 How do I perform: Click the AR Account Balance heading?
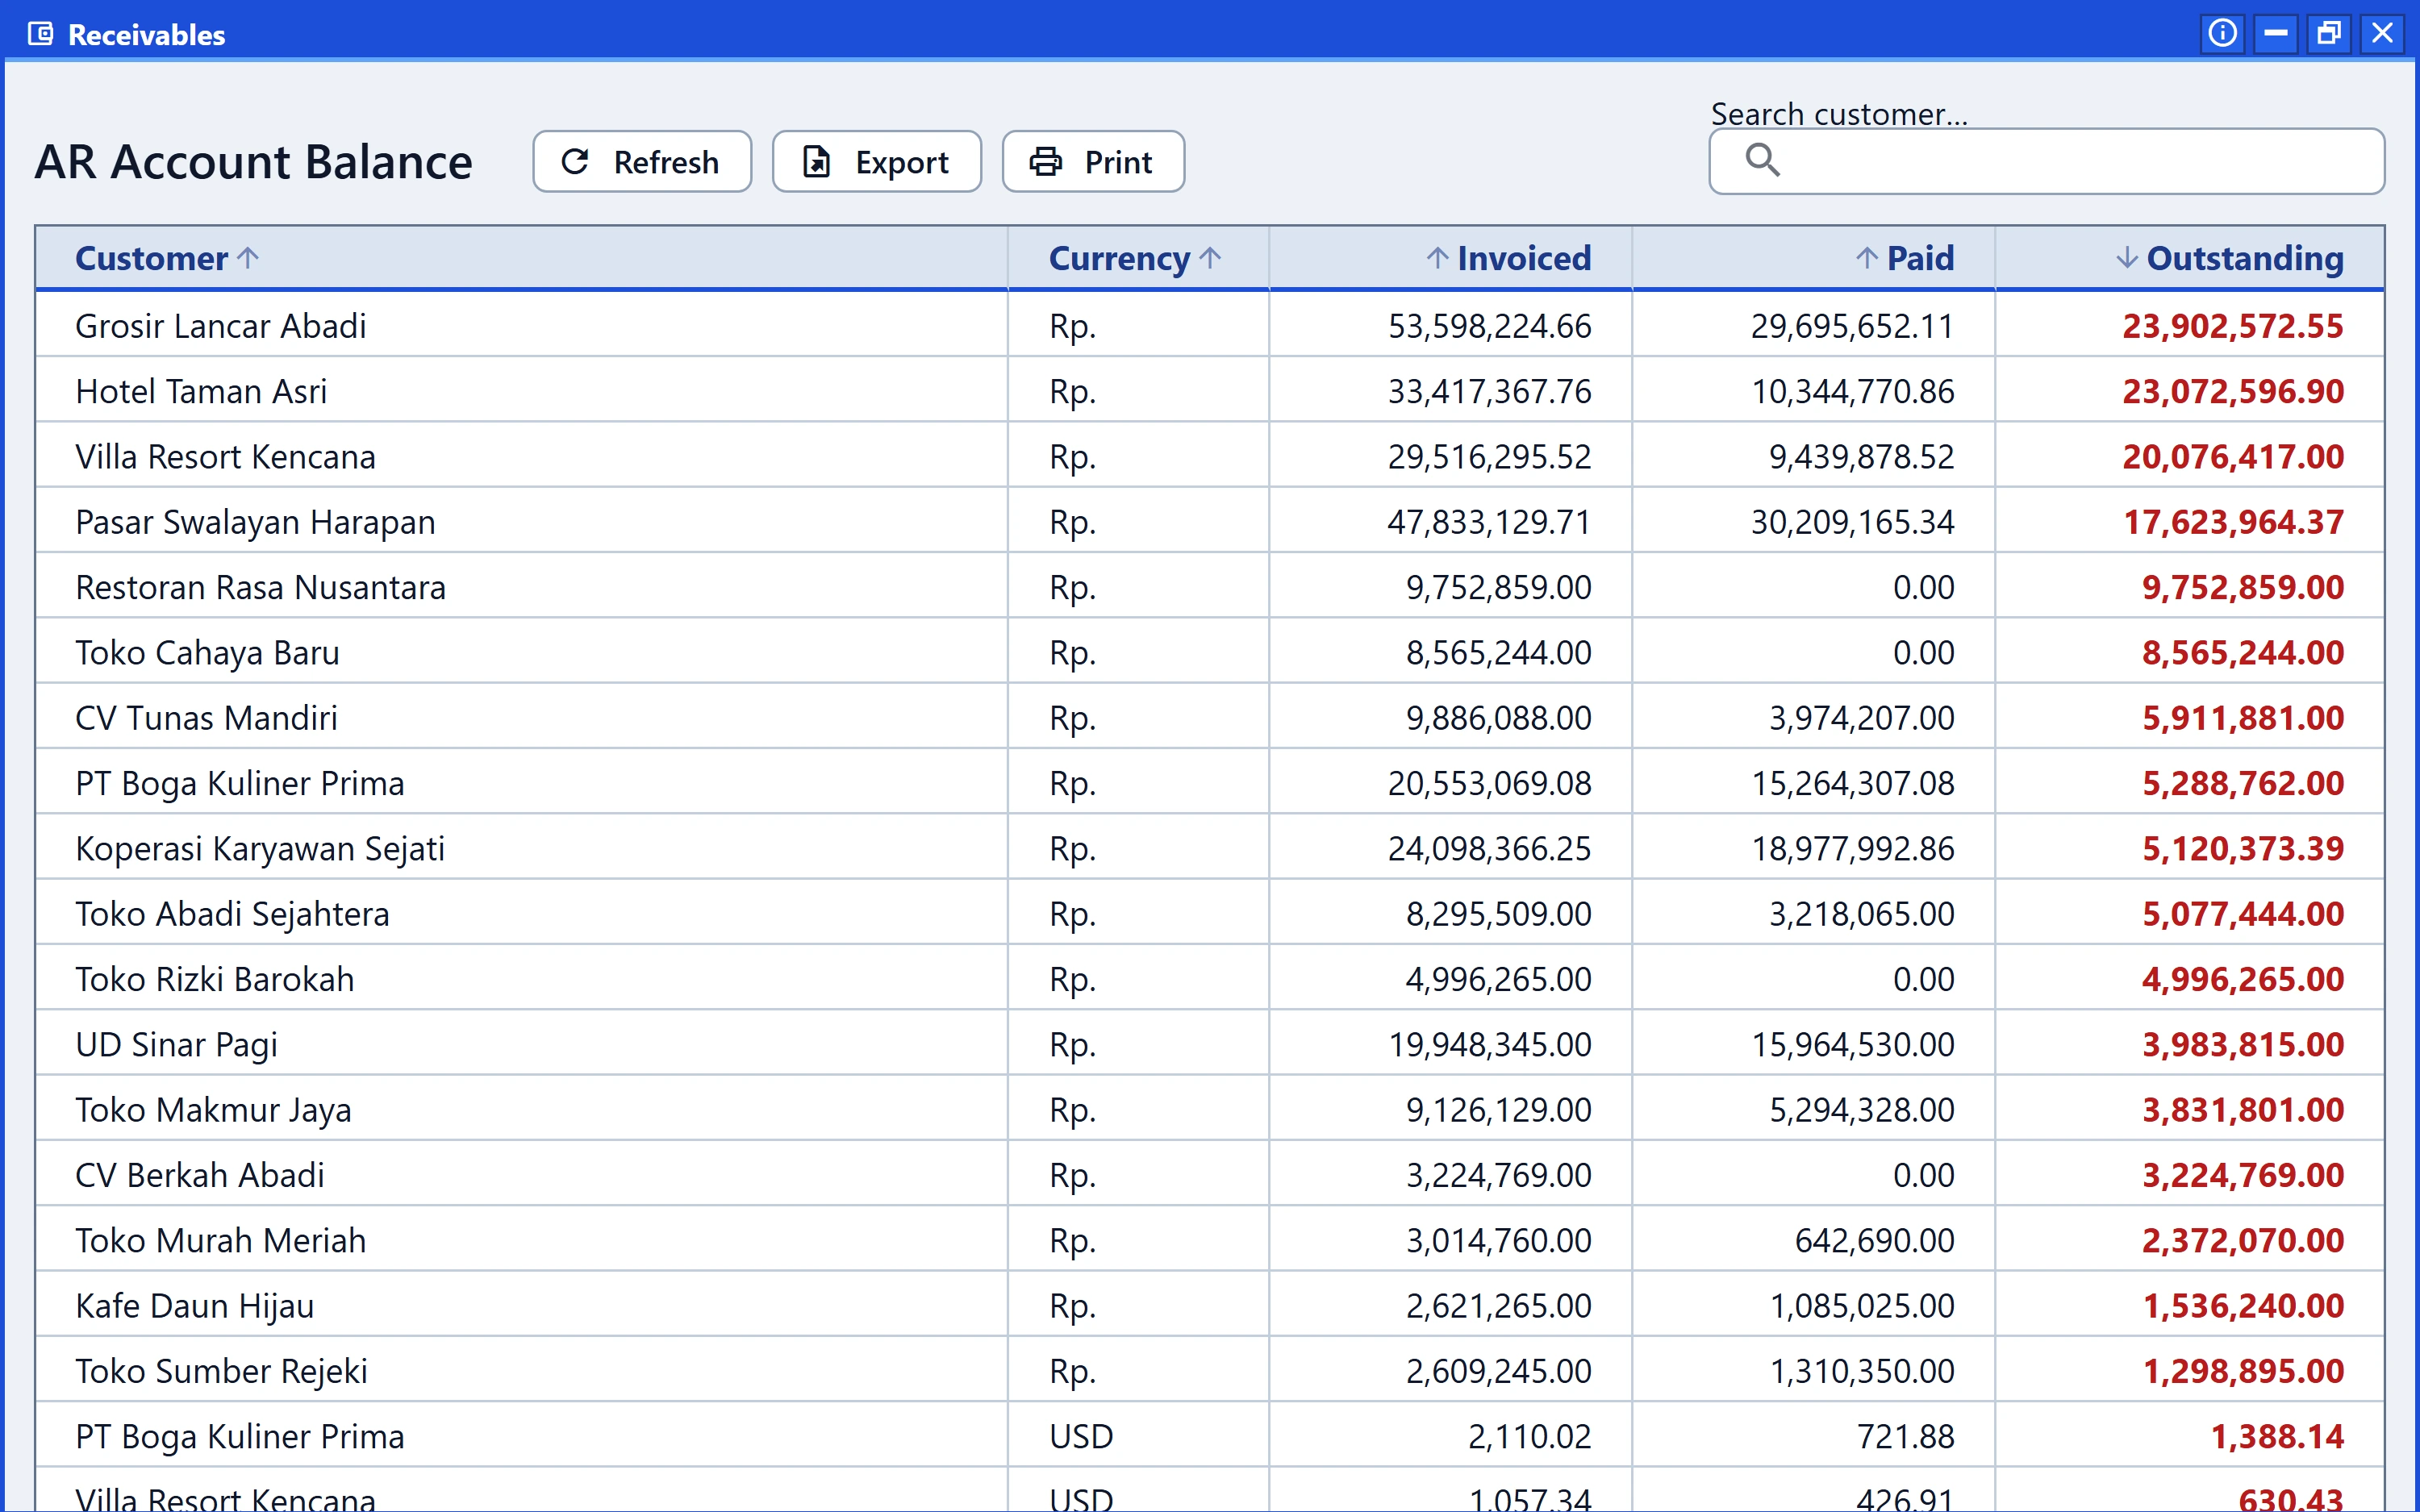coord(253,162)
